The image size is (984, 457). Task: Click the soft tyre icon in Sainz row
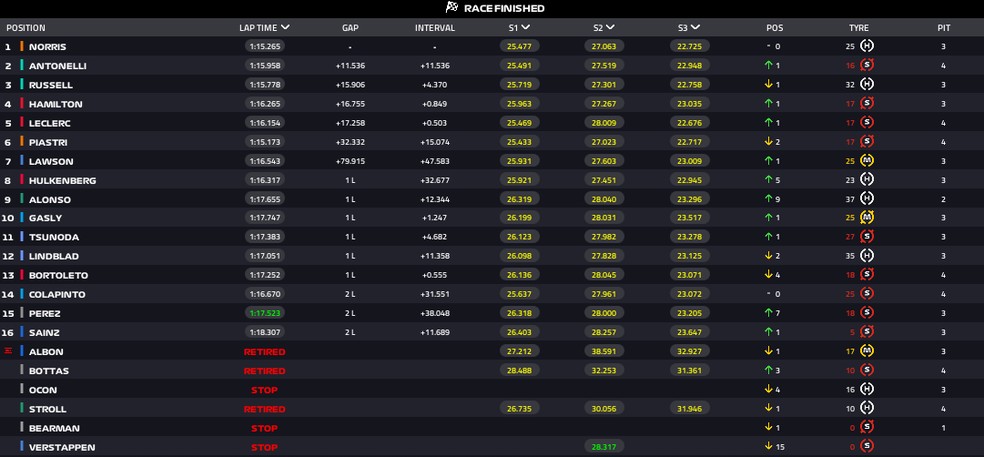coord(867,331)
